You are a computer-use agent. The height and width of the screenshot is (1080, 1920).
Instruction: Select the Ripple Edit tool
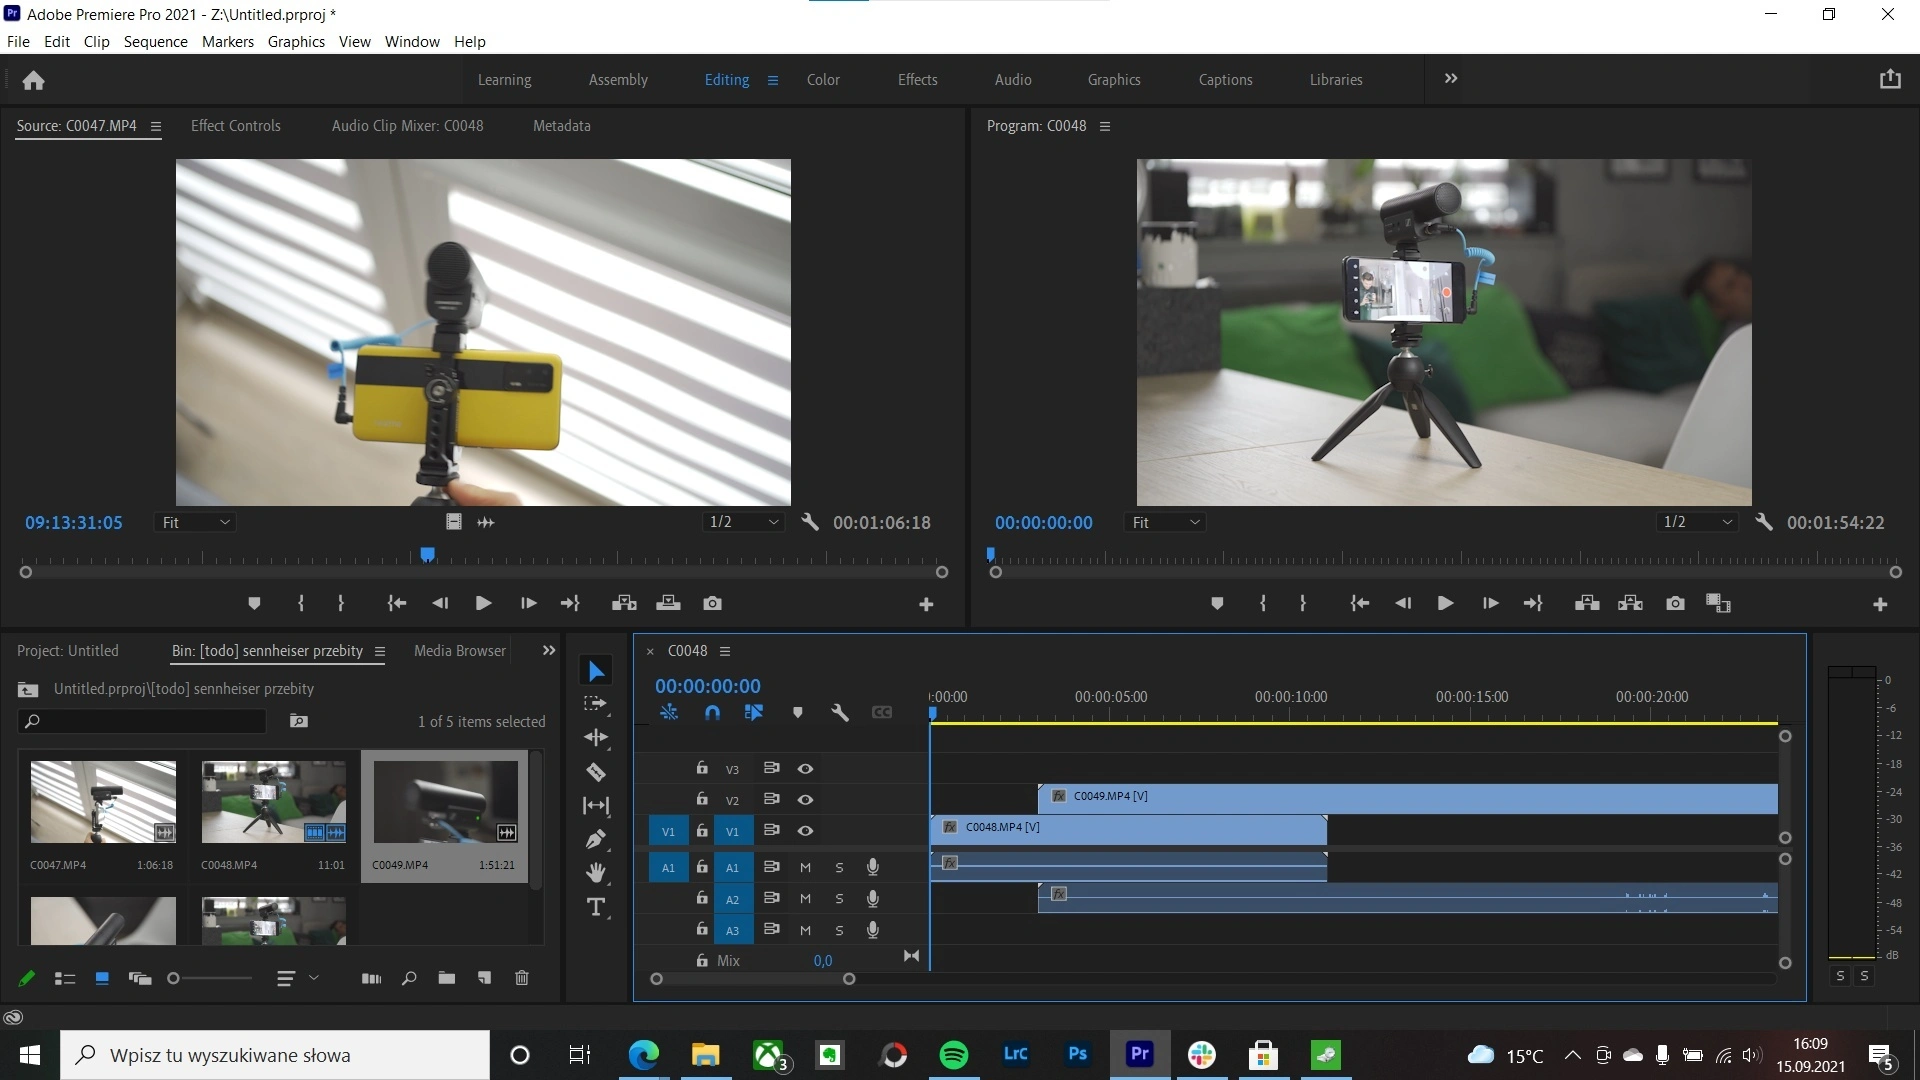tap(596, 738)
